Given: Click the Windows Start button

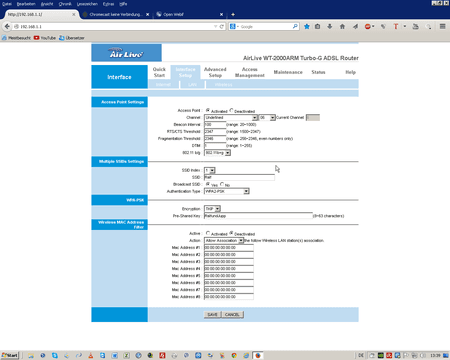Looking at the screenshot, I should [x=10, y=355].
